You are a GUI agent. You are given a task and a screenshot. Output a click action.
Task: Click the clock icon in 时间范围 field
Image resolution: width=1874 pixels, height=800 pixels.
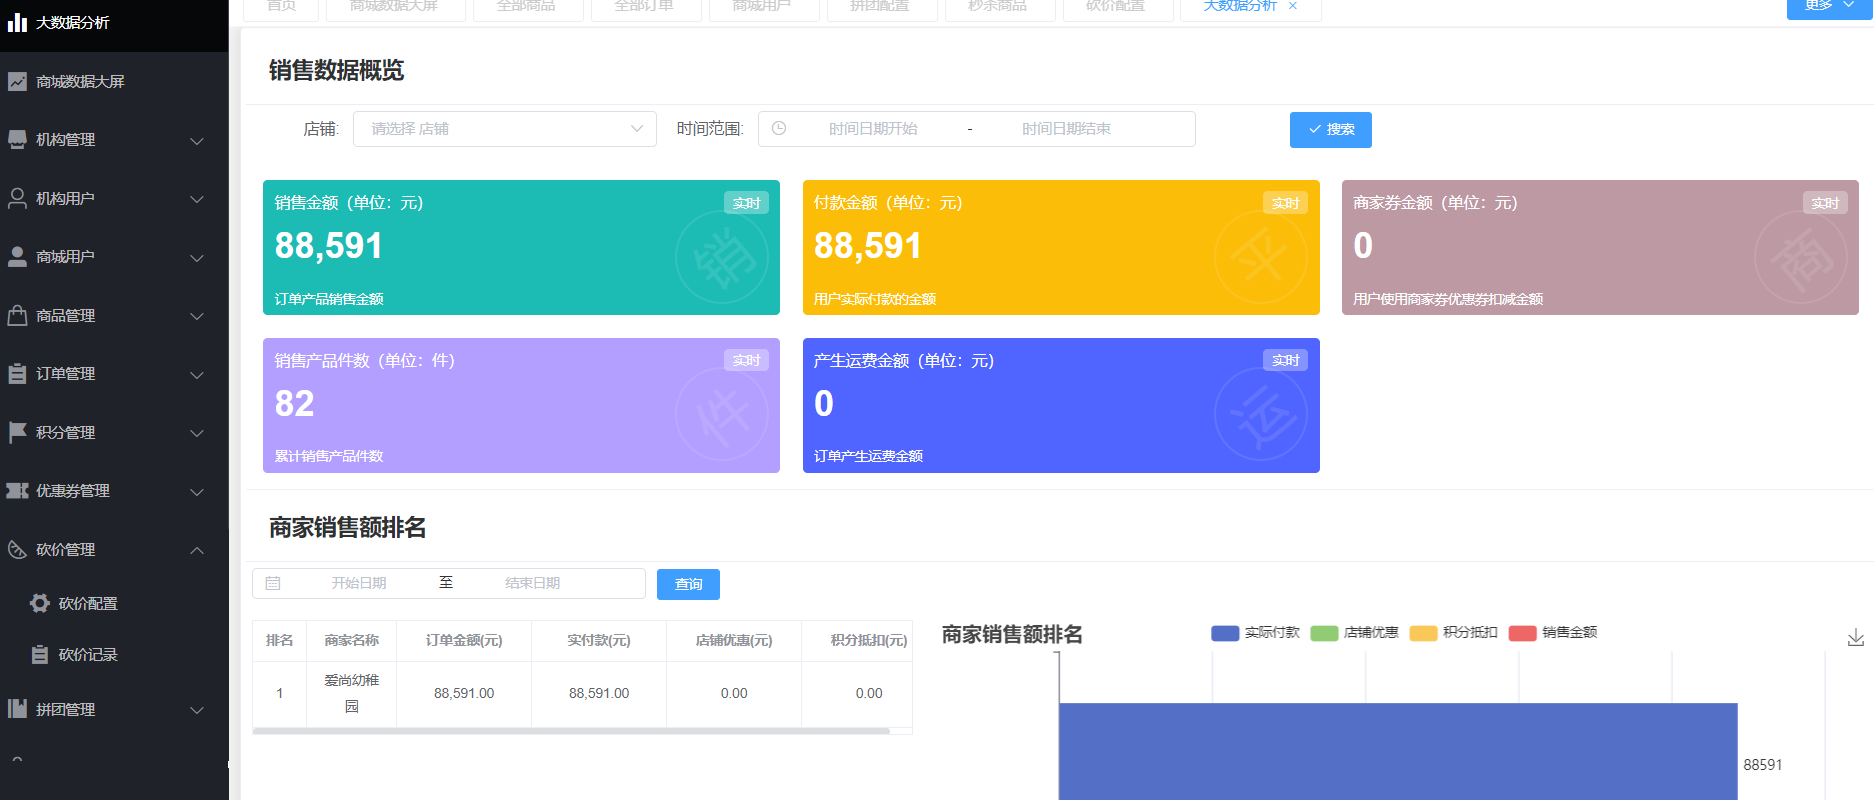pyautogui.click(x=779, y=129)
